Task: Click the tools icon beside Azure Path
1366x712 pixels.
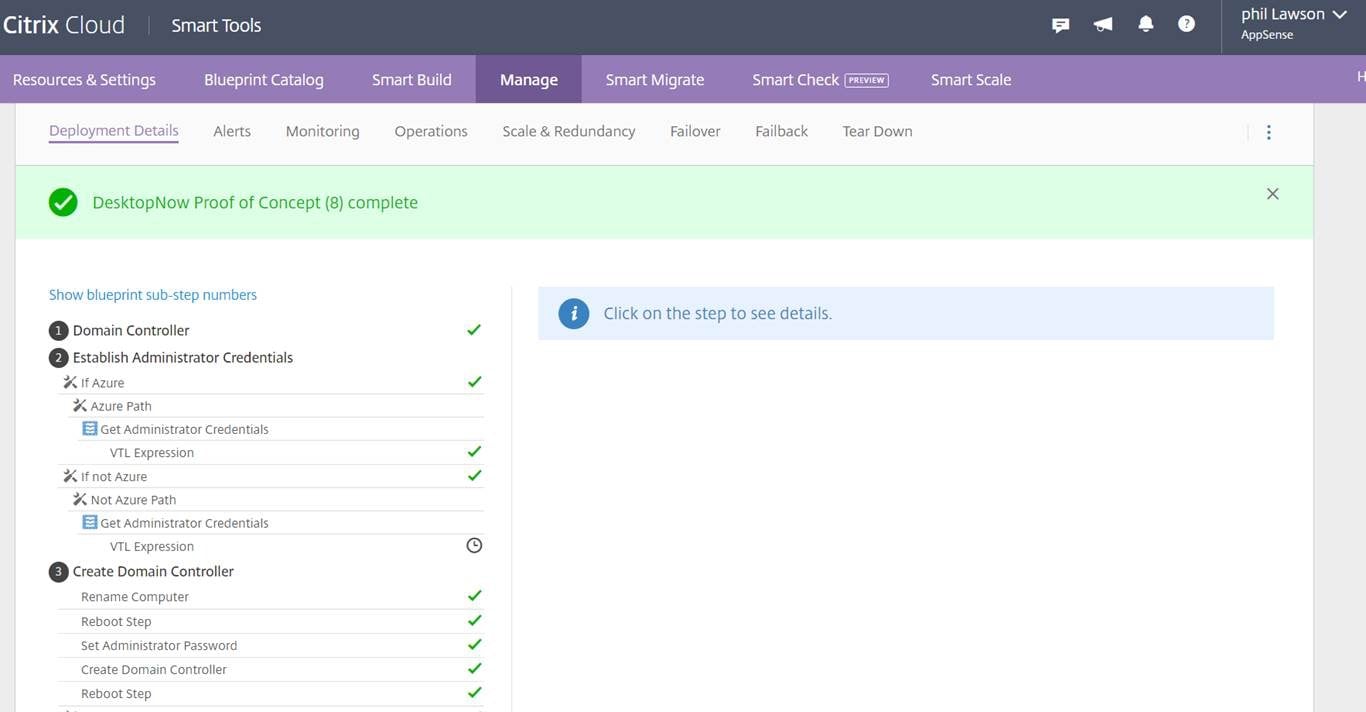Action: pos(80,406)
